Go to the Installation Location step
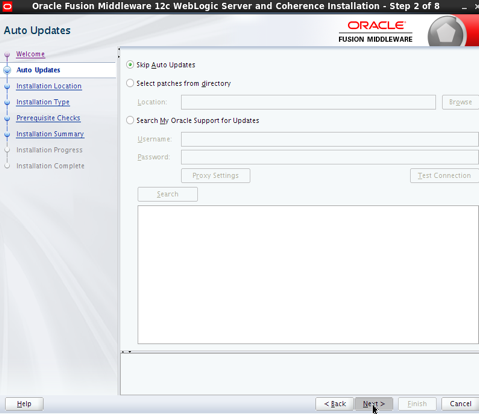Screen dimensions: 479x414 click(49, 86)
